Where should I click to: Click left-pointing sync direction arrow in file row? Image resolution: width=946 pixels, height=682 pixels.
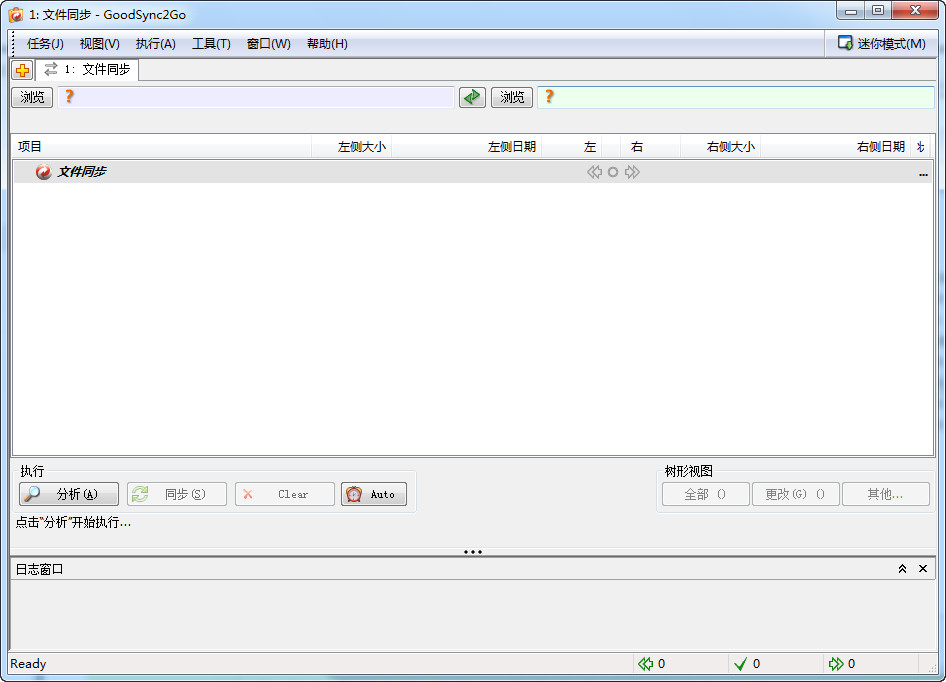coord(595,172)
